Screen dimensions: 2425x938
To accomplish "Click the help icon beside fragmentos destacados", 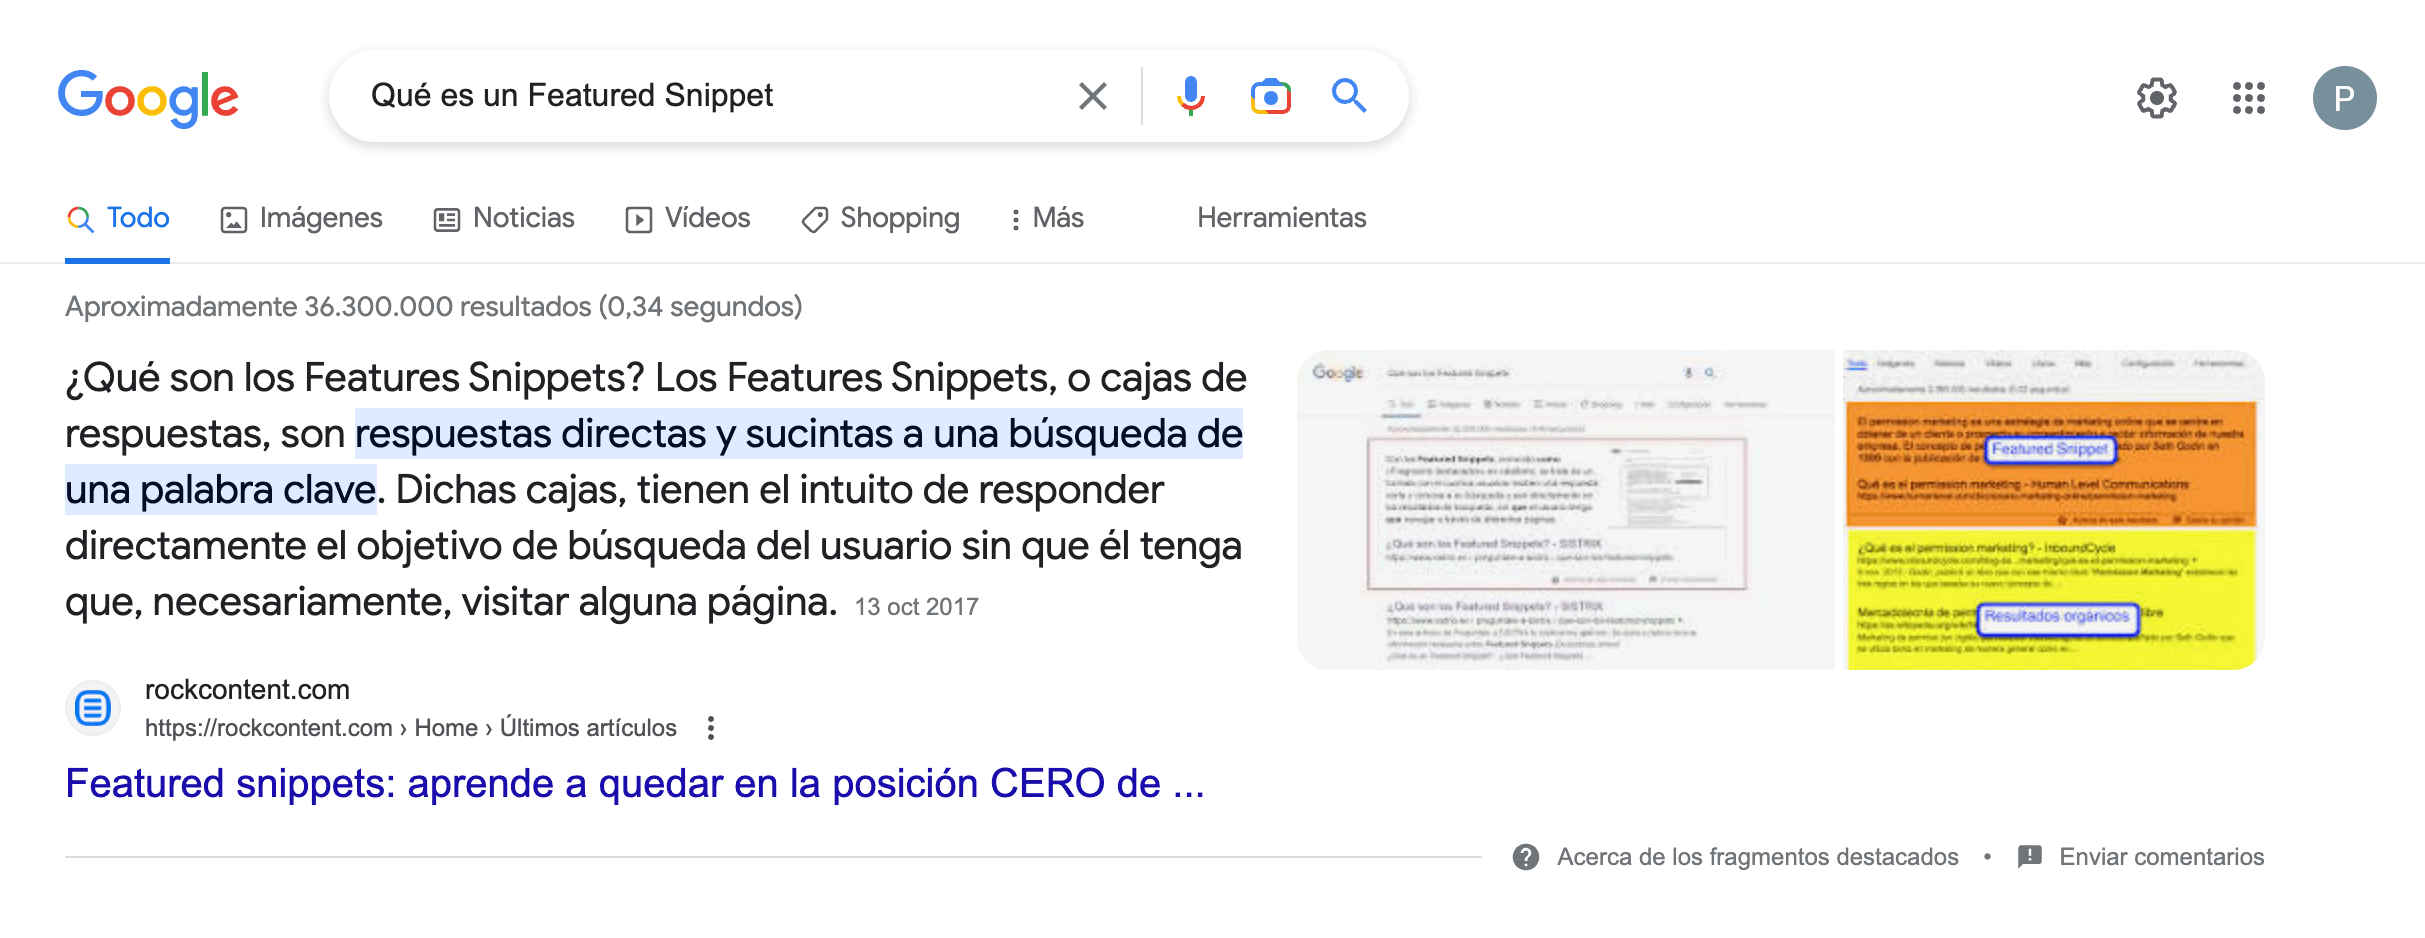I will tap(1525, 857).
